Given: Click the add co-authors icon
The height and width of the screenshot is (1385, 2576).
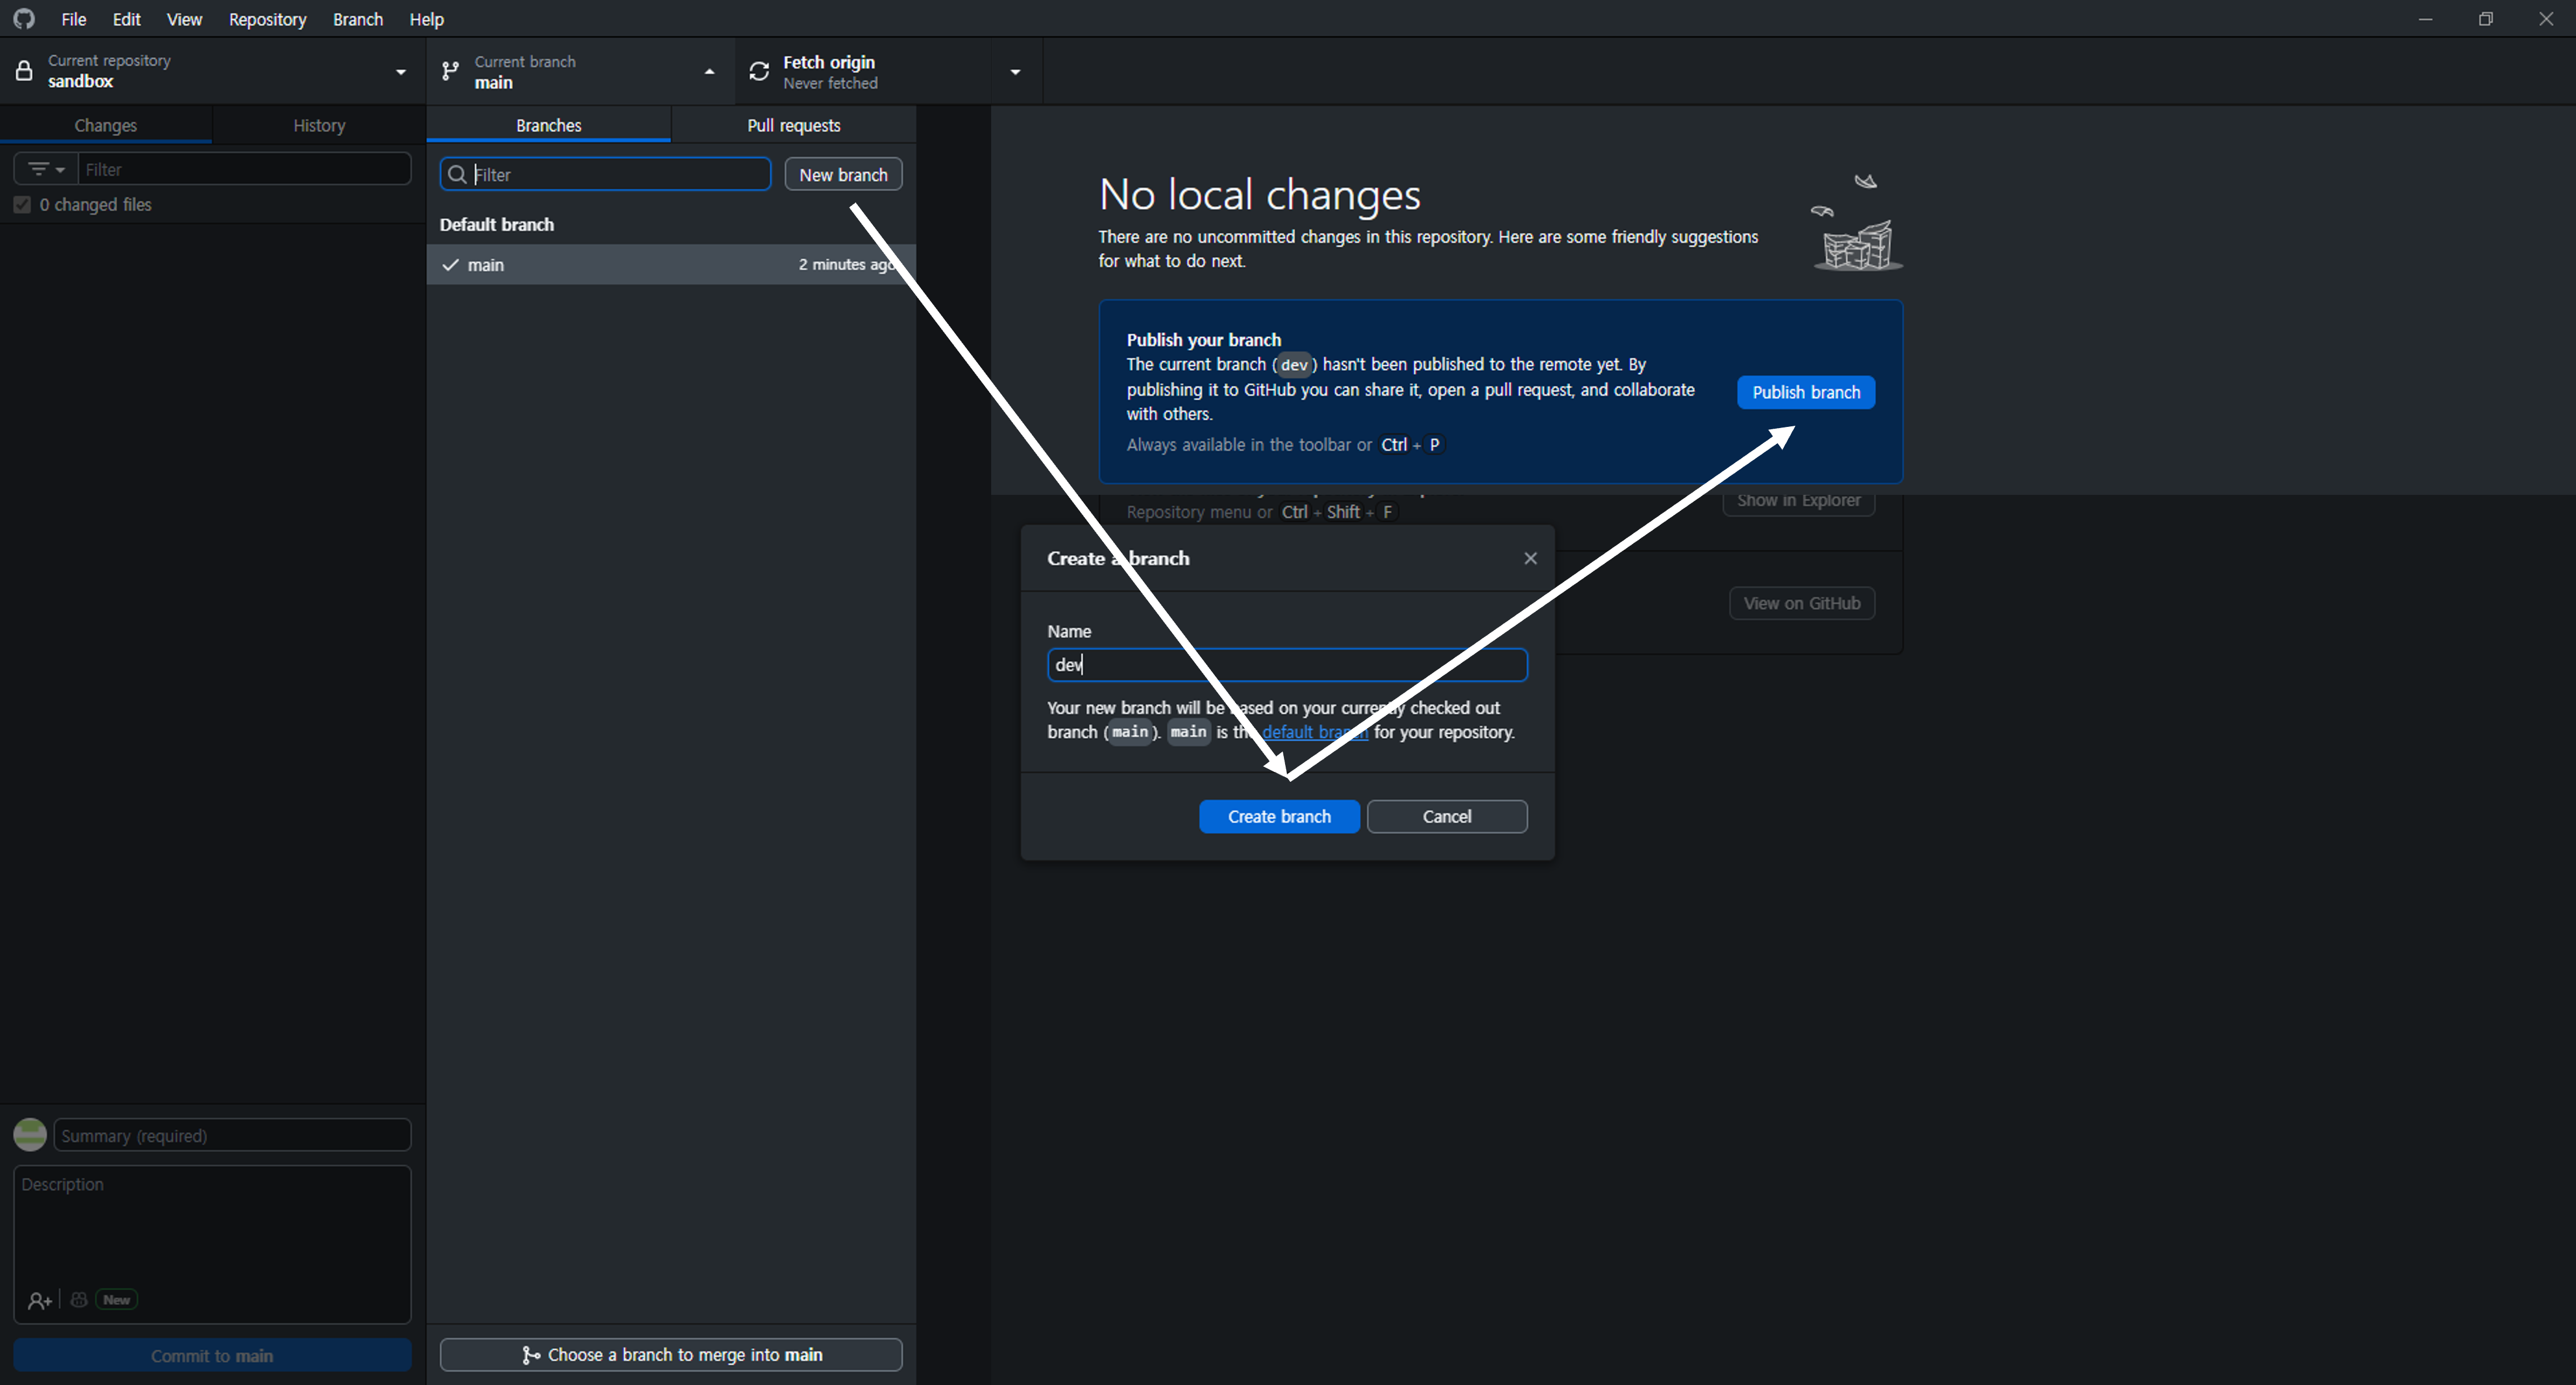Looking at the screenshot, I should click(x=39, y=1300).
